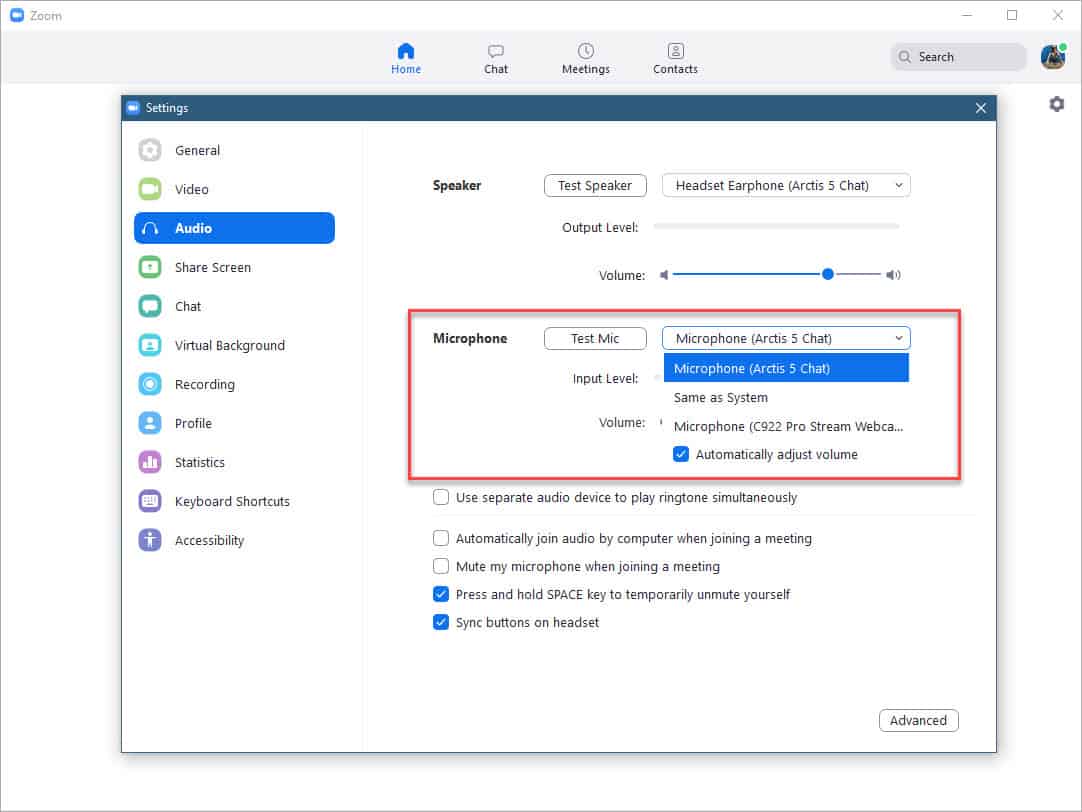
Task: Click the search magnifier icon
Action: 905,57
